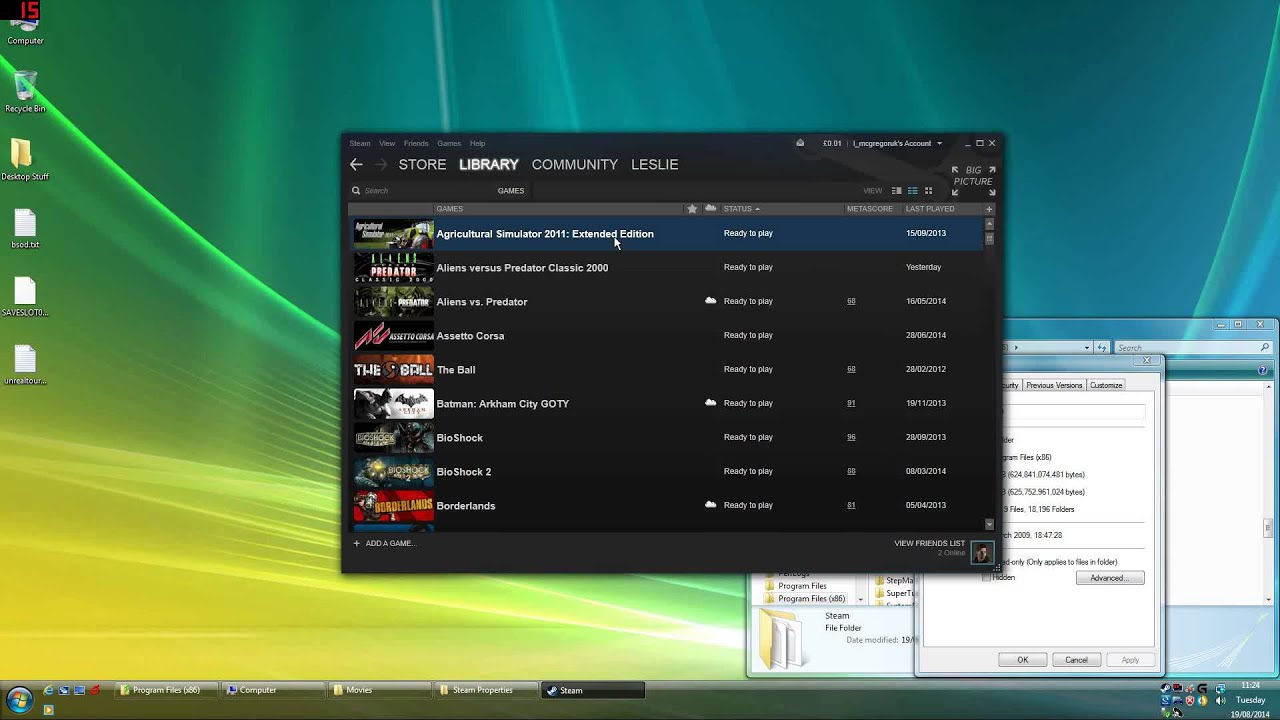The image size is (1280, 720).
Task: Click Cancel in Steam Properties dialog
Action: pyautogui.click(x=1076, y=660)
